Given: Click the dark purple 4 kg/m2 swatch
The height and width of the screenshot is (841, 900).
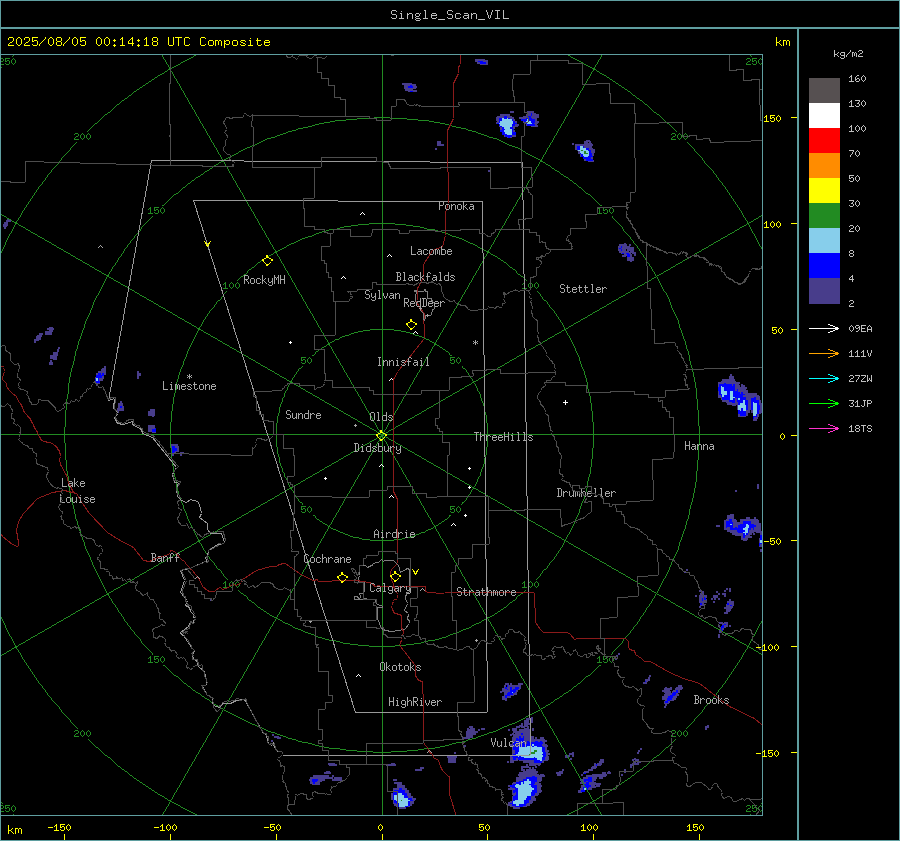Looking at the screenshot, I should point(824,290).
